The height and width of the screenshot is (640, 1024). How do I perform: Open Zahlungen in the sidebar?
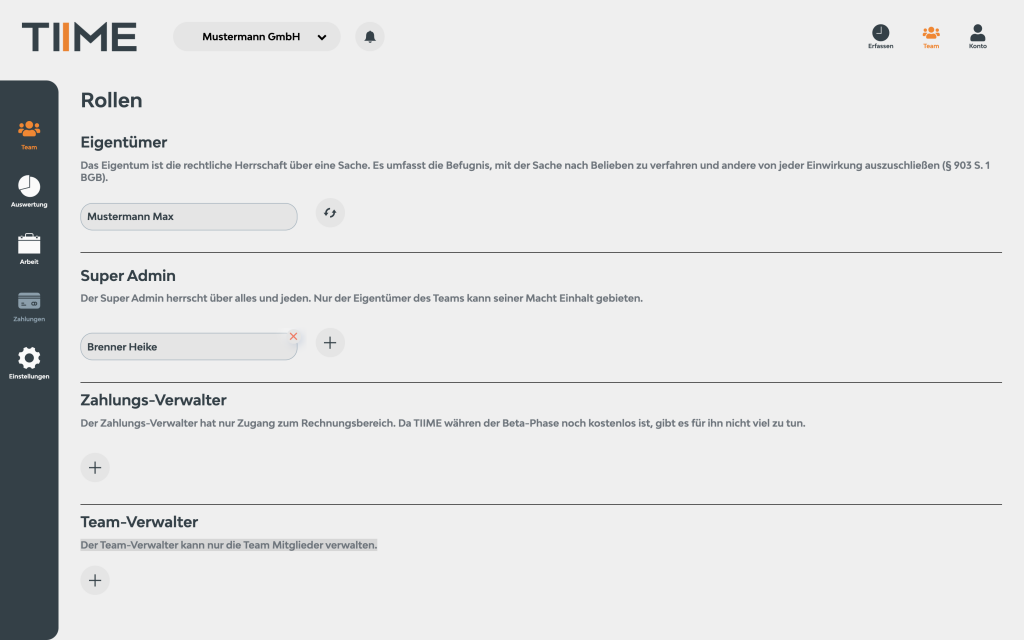coord(29,306)
